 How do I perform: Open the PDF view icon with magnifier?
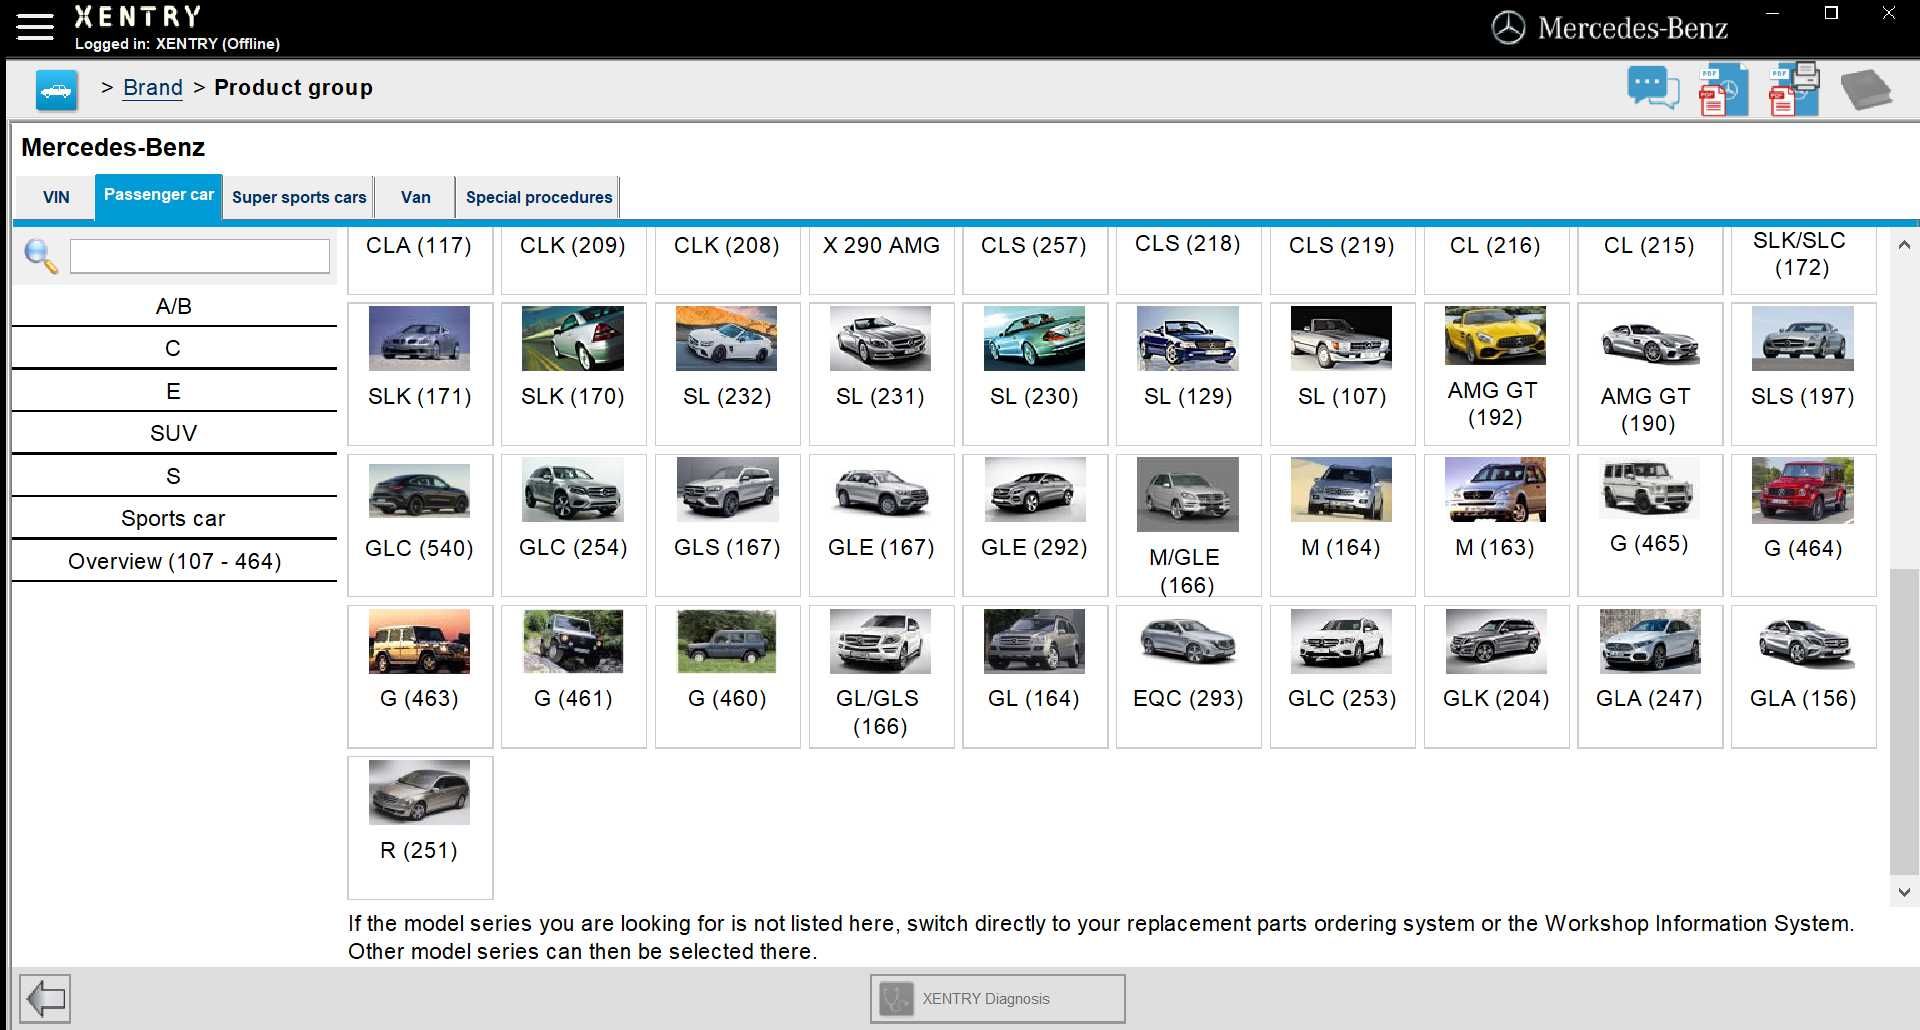click(x=1722, y=89)
